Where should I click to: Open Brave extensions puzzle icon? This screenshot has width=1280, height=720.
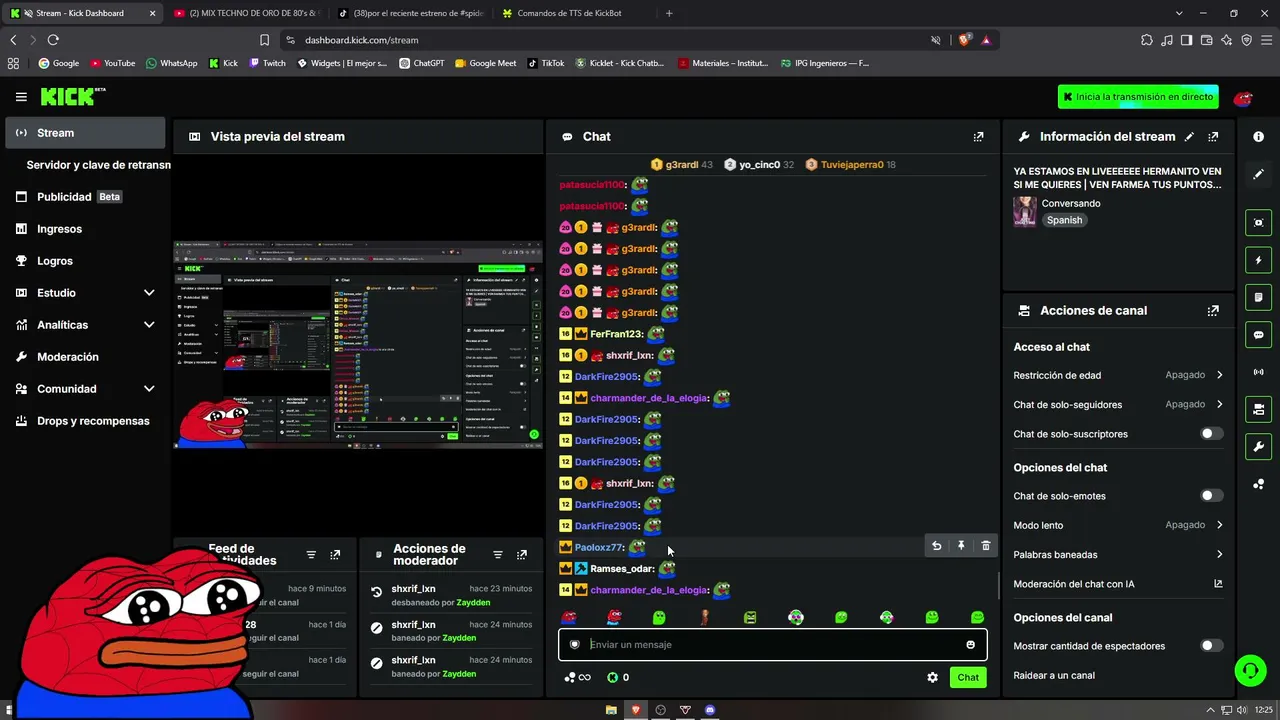(x=1147, y=40)
